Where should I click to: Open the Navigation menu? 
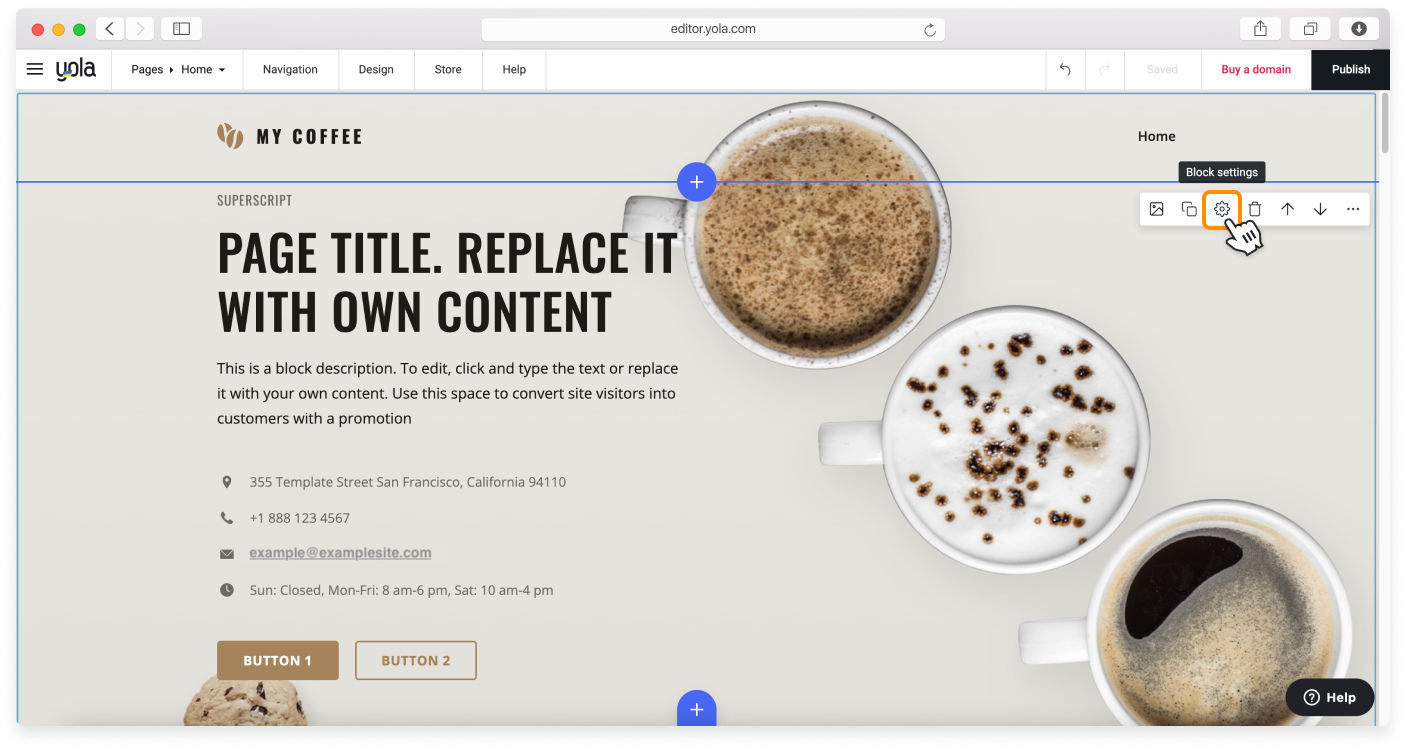pos(290,70)
